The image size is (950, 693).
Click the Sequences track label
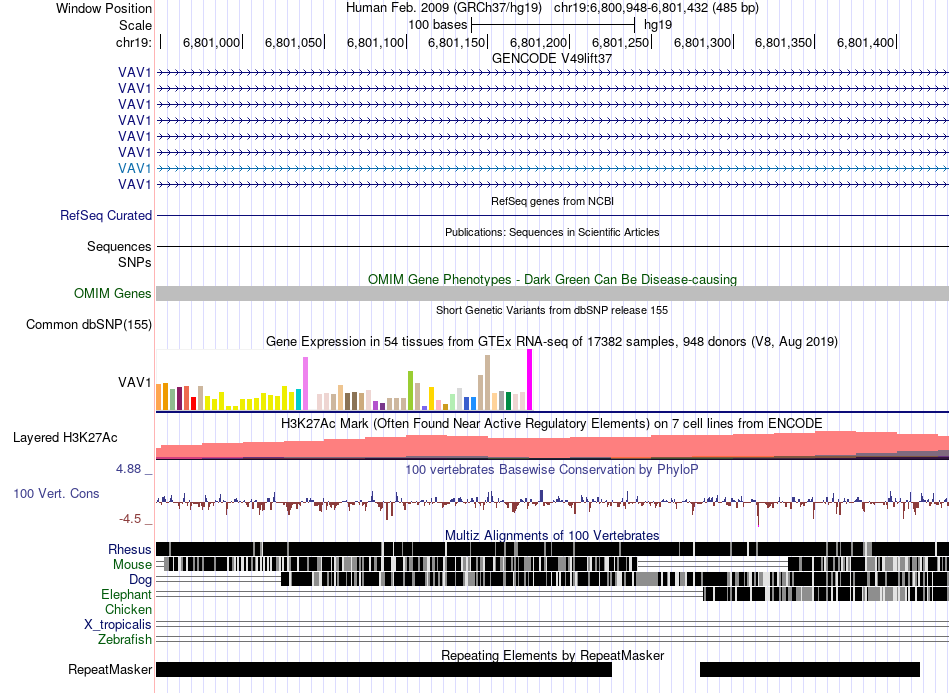coord(119,247)
